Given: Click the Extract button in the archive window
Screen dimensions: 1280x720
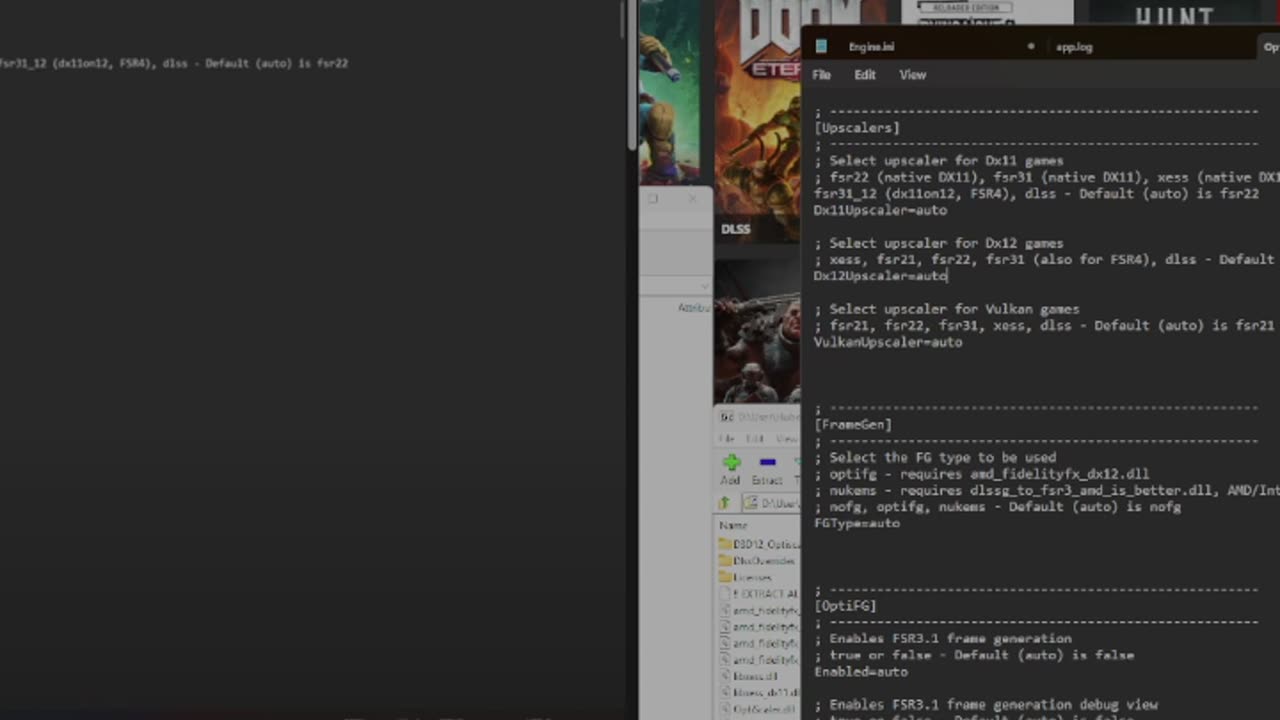Looking at the screenshot, I should [767, 468].
